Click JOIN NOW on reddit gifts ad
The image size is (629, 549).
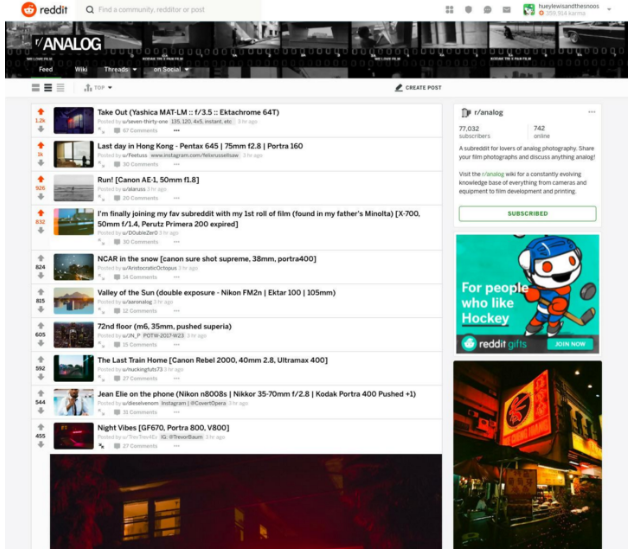click(x=570, y=344)
